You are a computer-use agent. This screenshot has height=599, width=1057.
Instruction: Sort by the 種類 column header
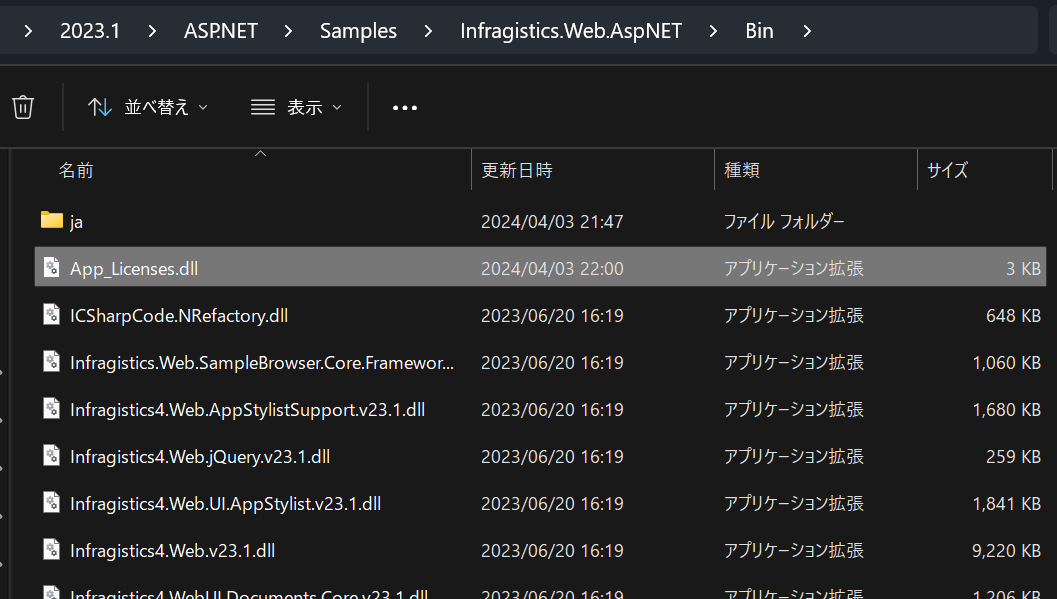pyautogui.click(x=742, y=170)
